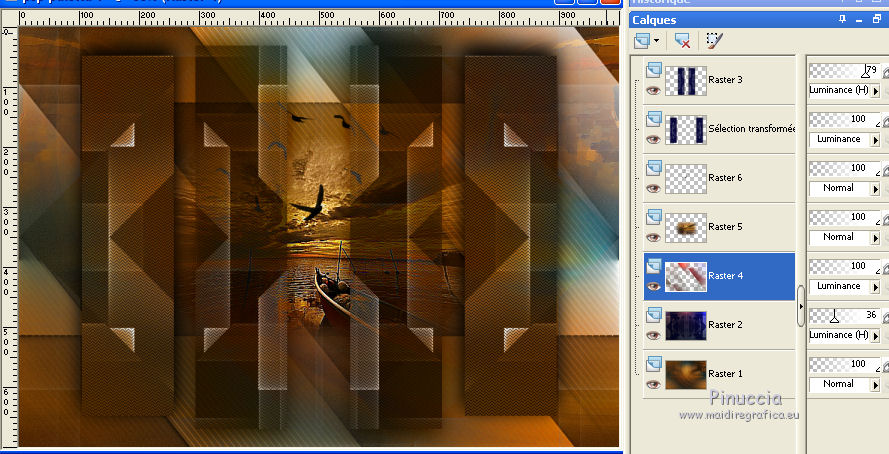The image size is (889, 454).
Task: Click the Raster 6 layer type icon
Action: point(654,167)
